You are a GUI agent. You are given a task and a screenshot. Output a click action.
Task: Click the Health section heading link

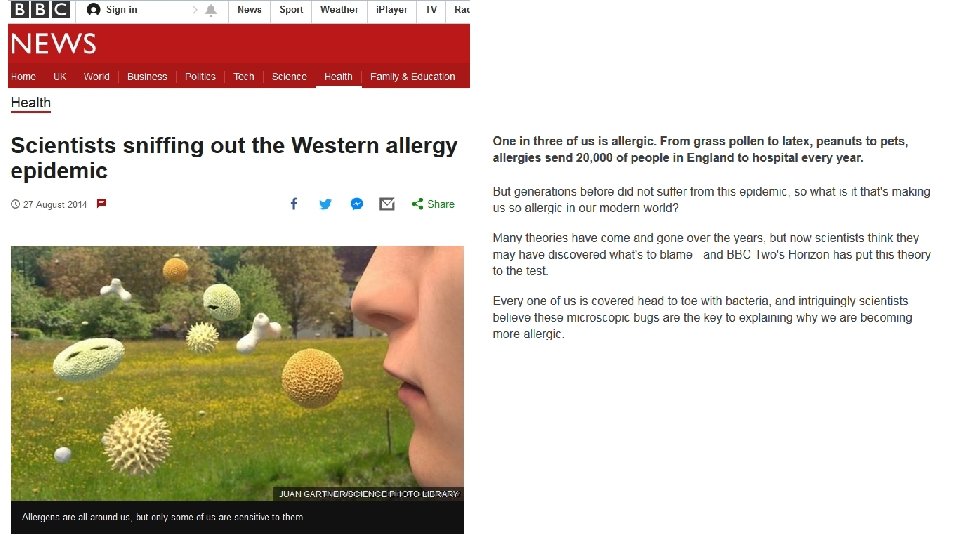click(31, 103)
